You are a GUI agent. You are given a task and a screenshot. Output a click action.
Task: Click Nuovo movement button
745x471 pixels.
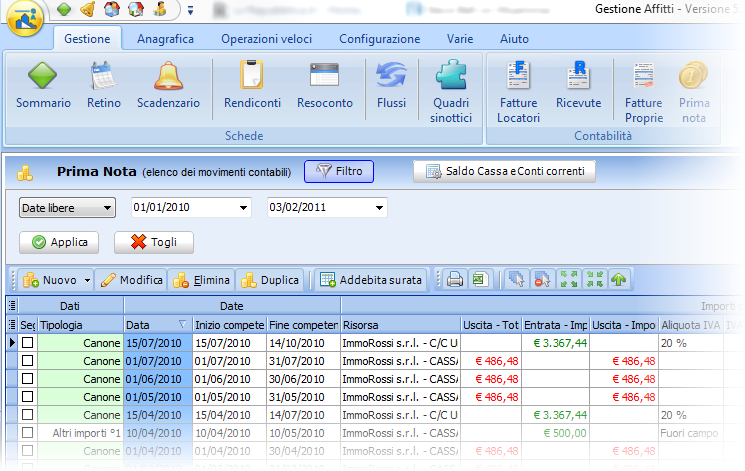(x=51, y=280)
